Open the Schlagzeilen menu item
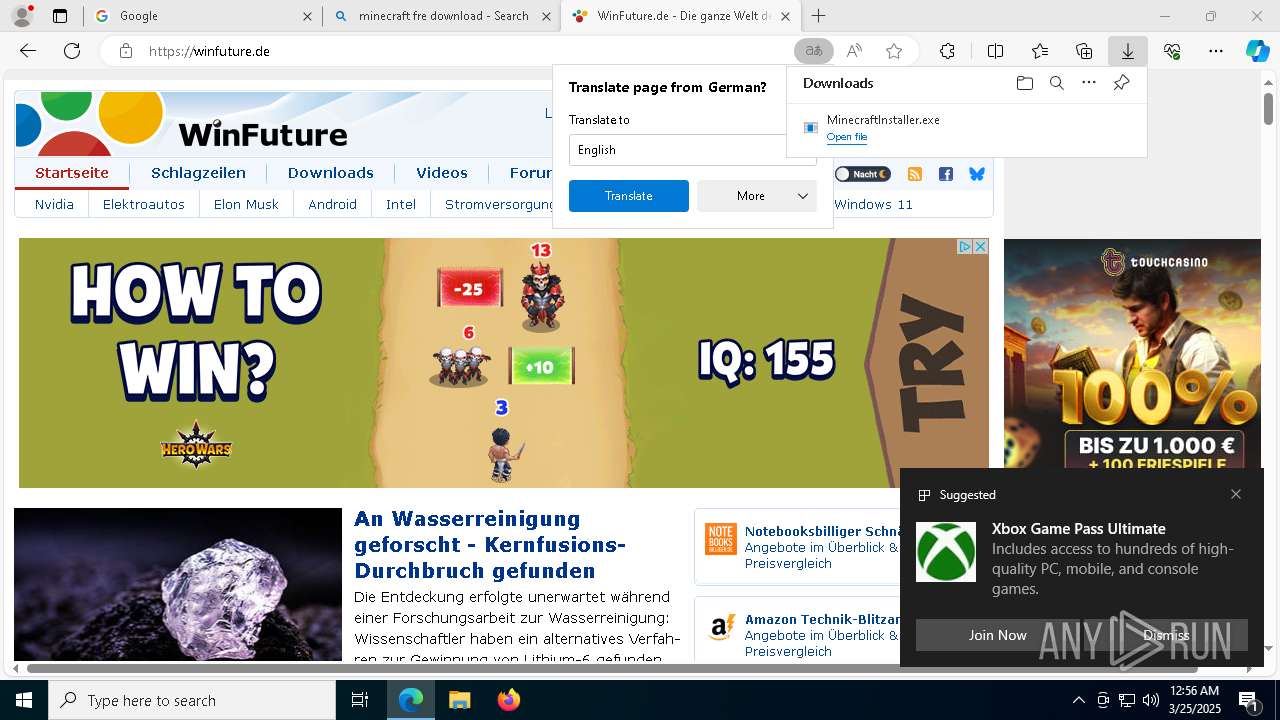 [198, 173]
